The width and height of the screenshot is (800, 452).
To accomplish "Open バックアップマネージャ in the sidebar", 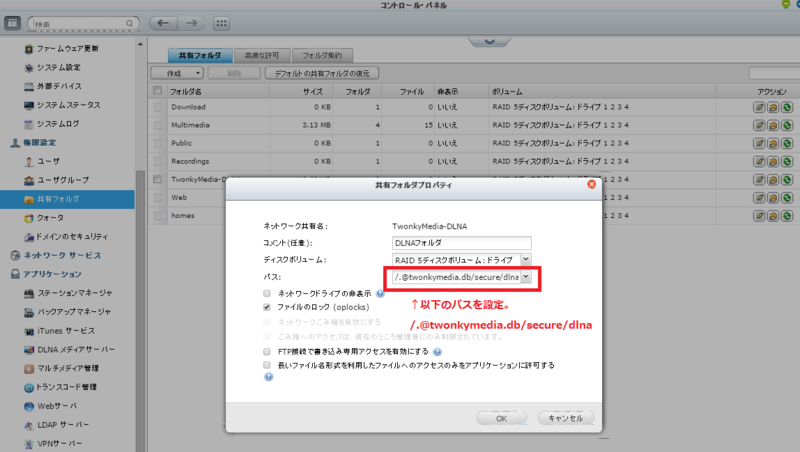I will (x=67, y=312).
